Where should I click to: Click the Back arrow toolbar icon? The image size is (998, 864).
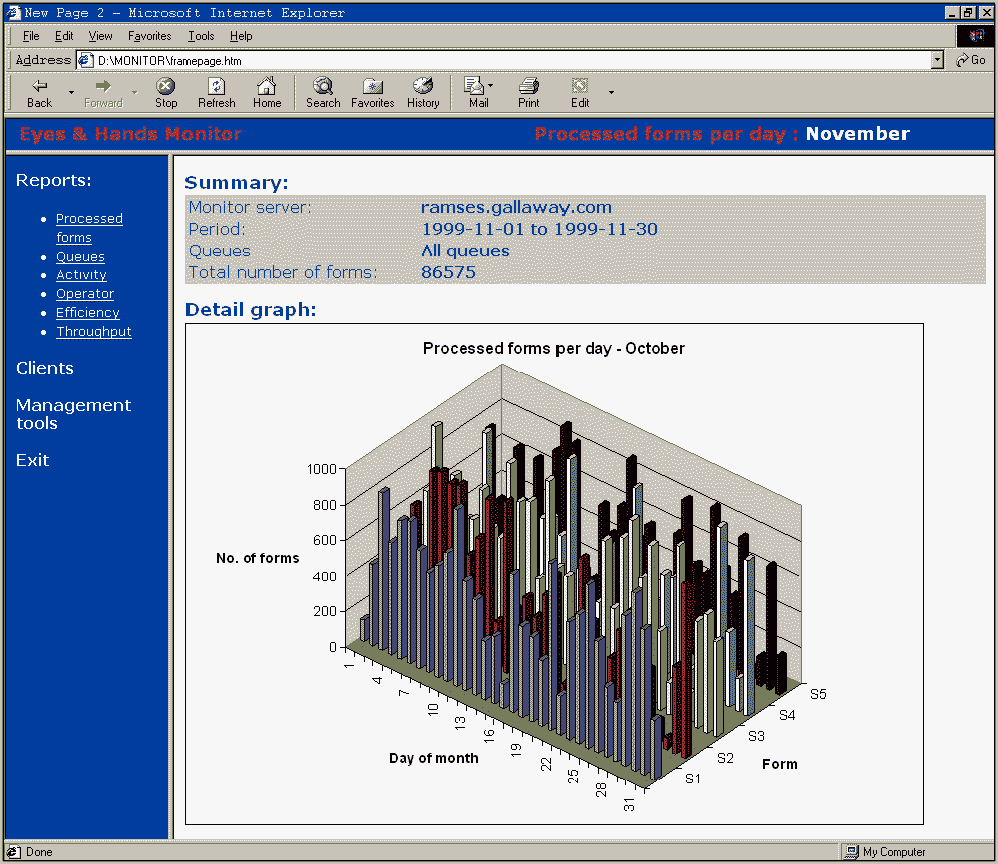pos(40,87)
